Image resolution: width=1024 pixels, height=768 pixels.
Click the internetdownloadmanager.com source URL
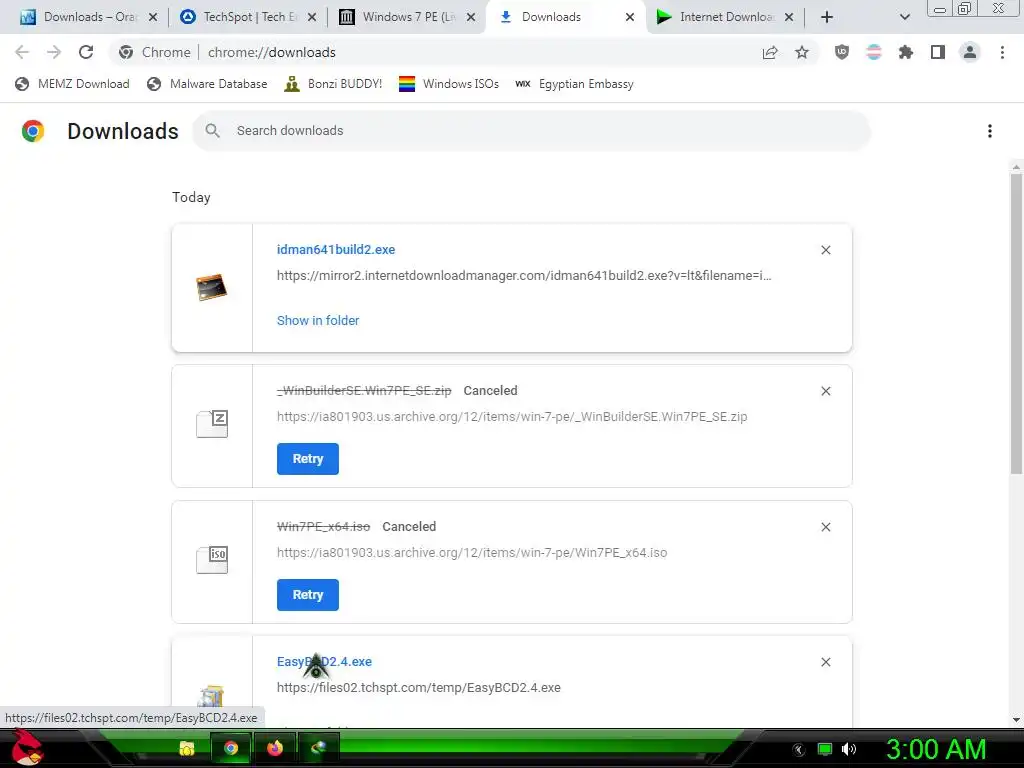(x=524, y=276)
